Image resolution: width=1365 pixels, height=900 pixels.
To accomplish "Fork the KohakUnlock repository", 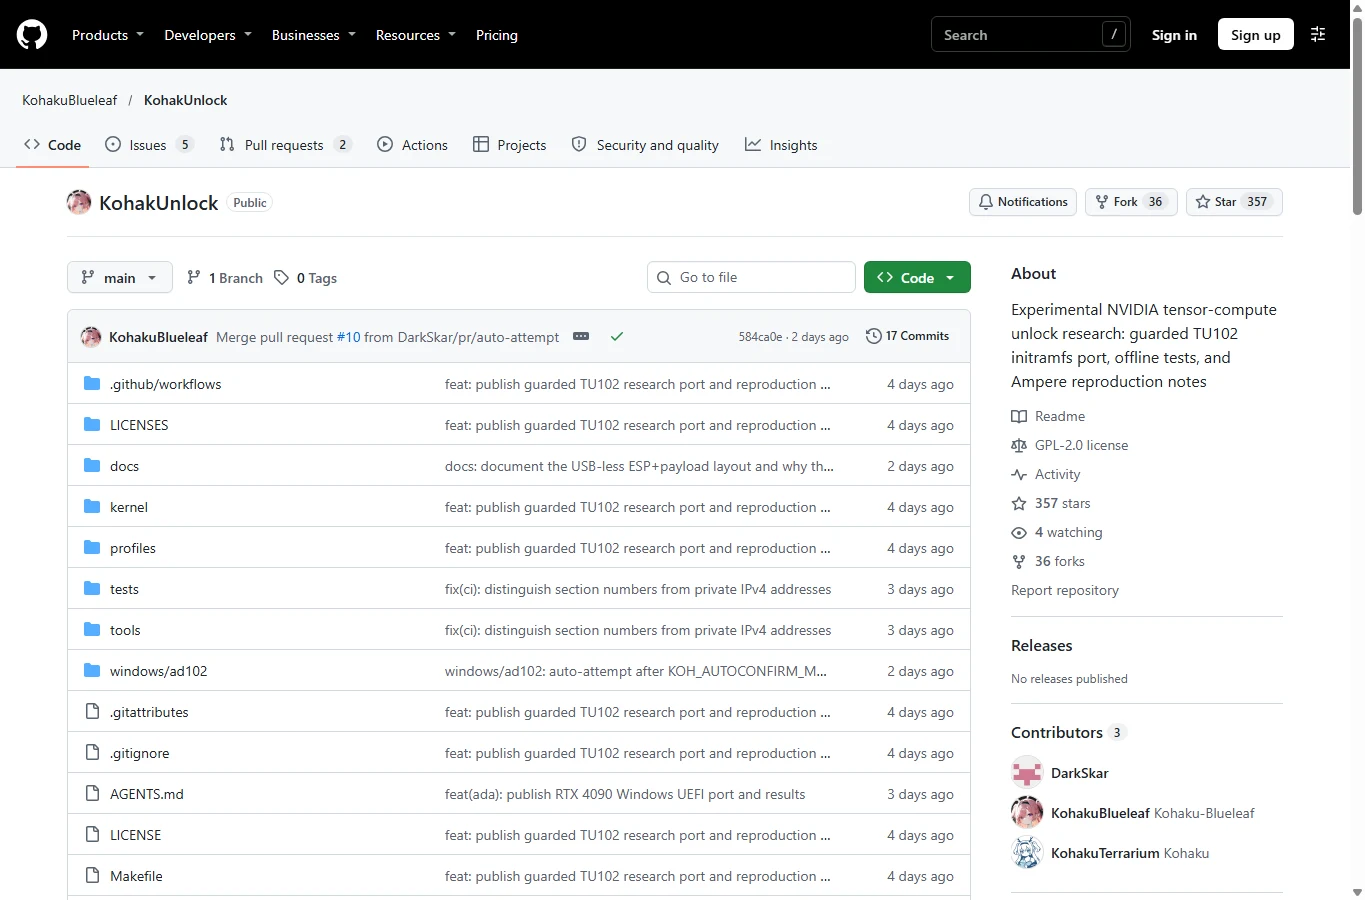I will point(1131,202).
